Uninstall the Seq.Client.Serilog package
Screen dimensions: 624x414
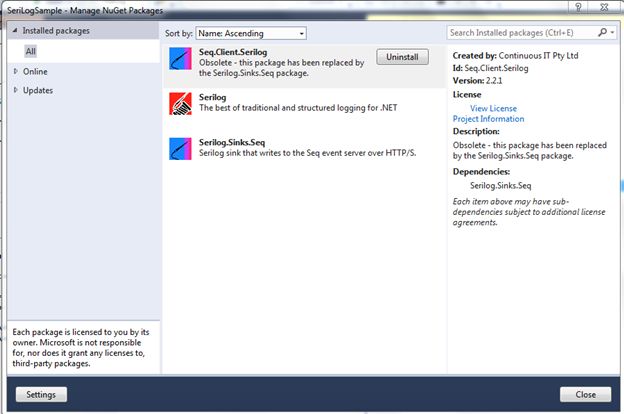(402, 57)
